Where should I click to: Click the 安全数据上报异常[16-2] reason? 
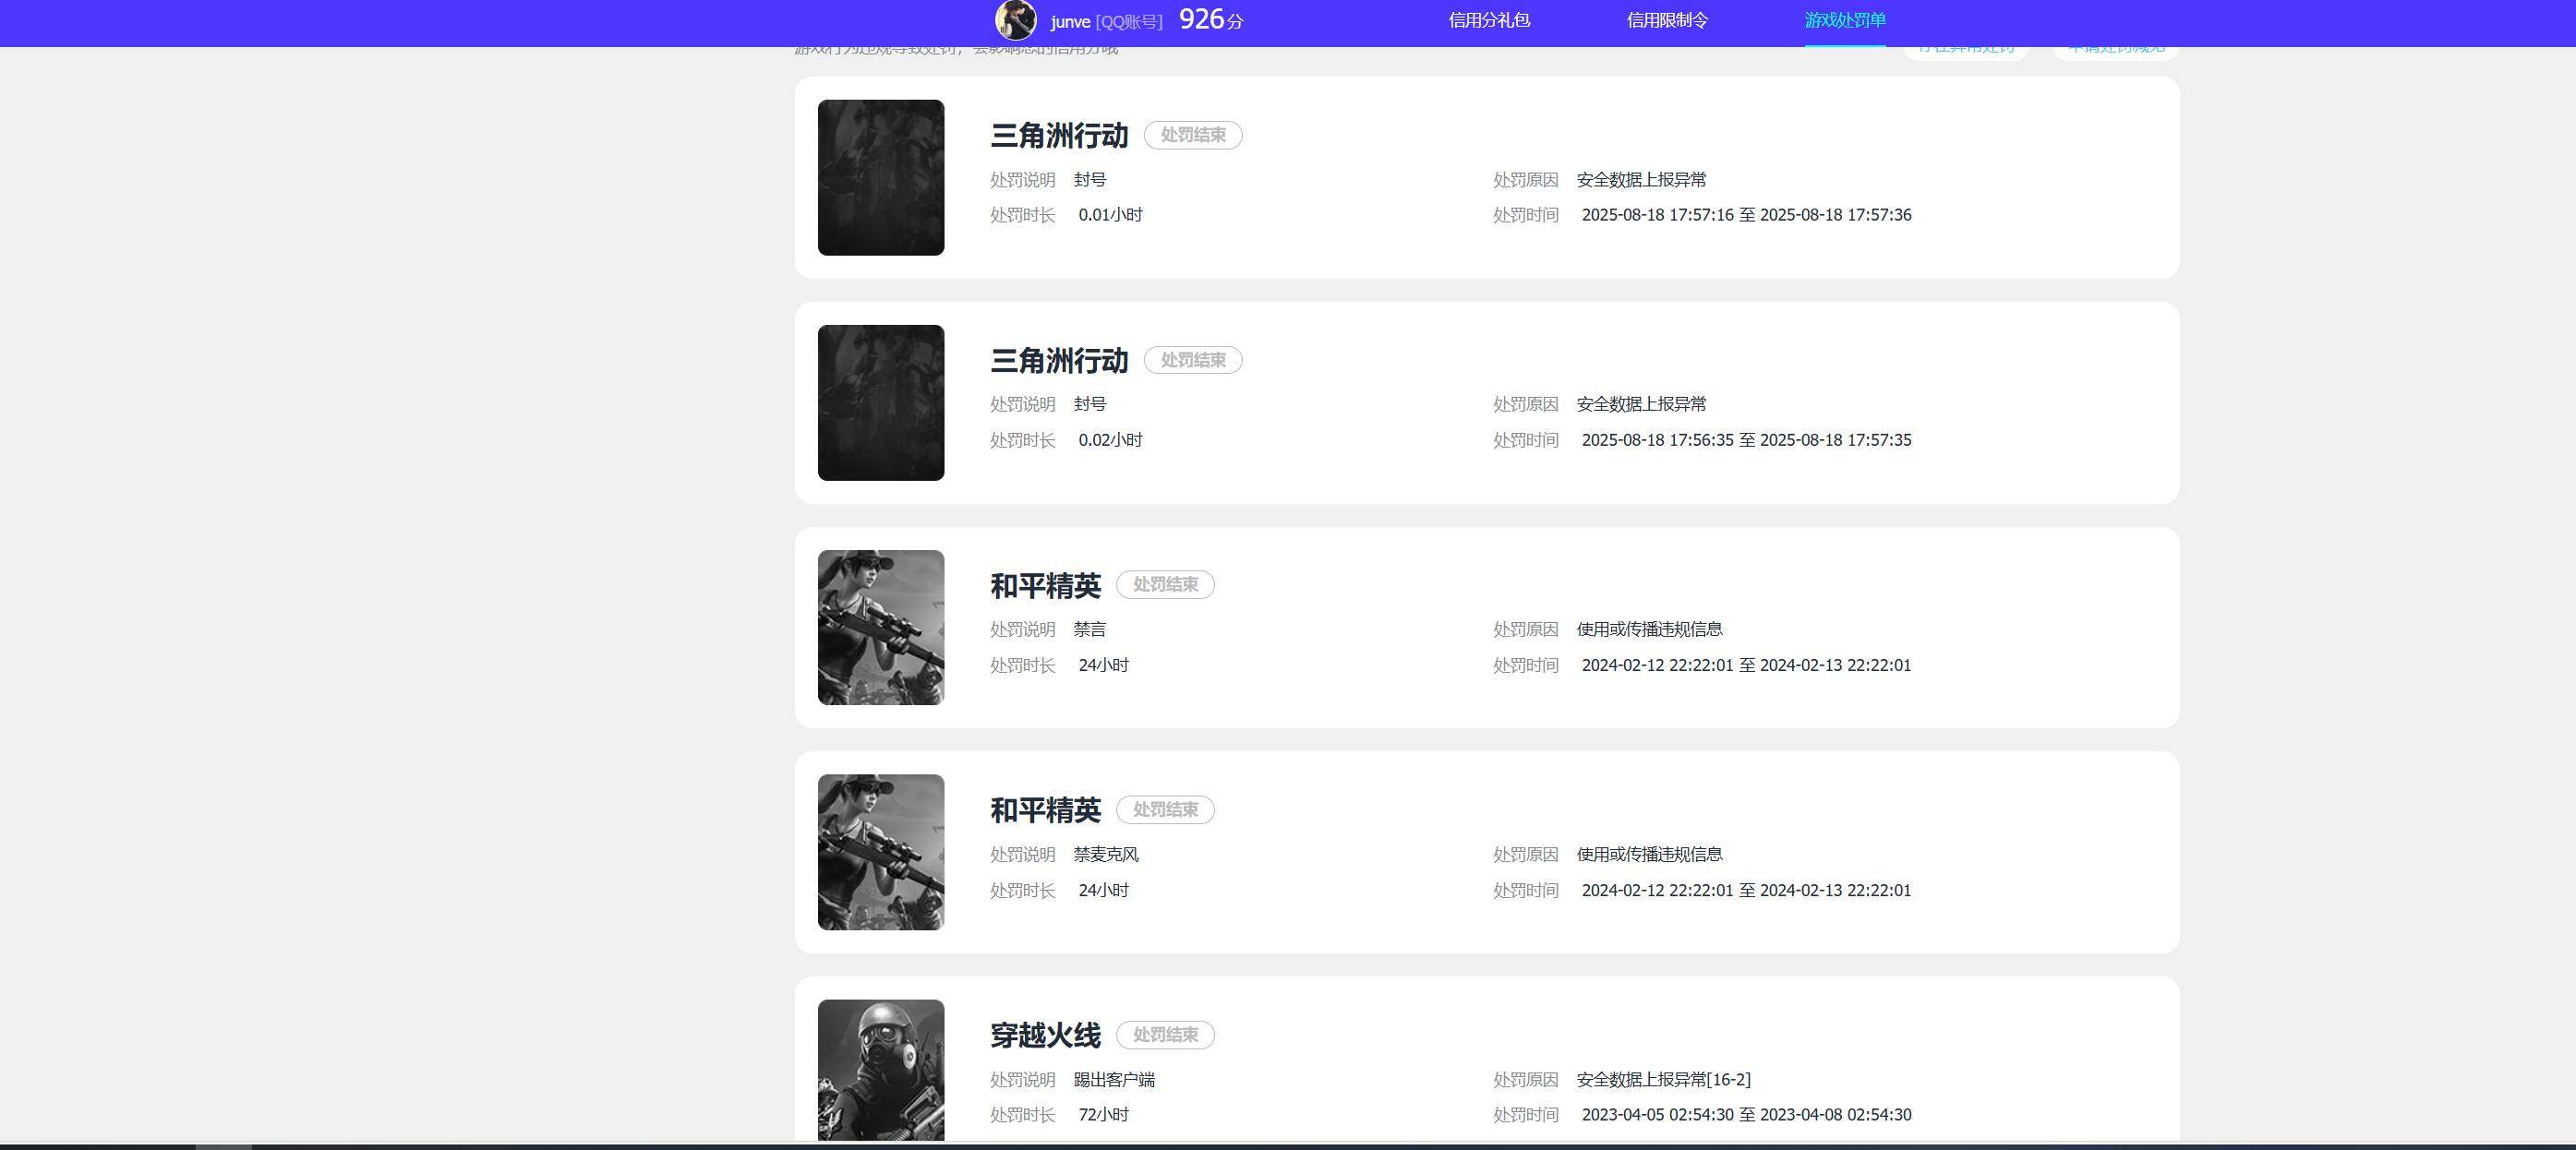click(x=1664, y=1079)
